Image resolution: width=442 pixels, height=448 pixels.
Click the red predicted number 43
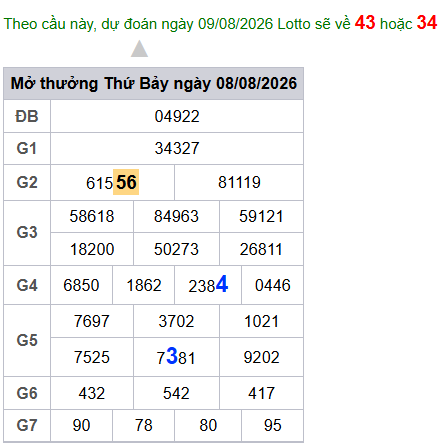point(365,23)
